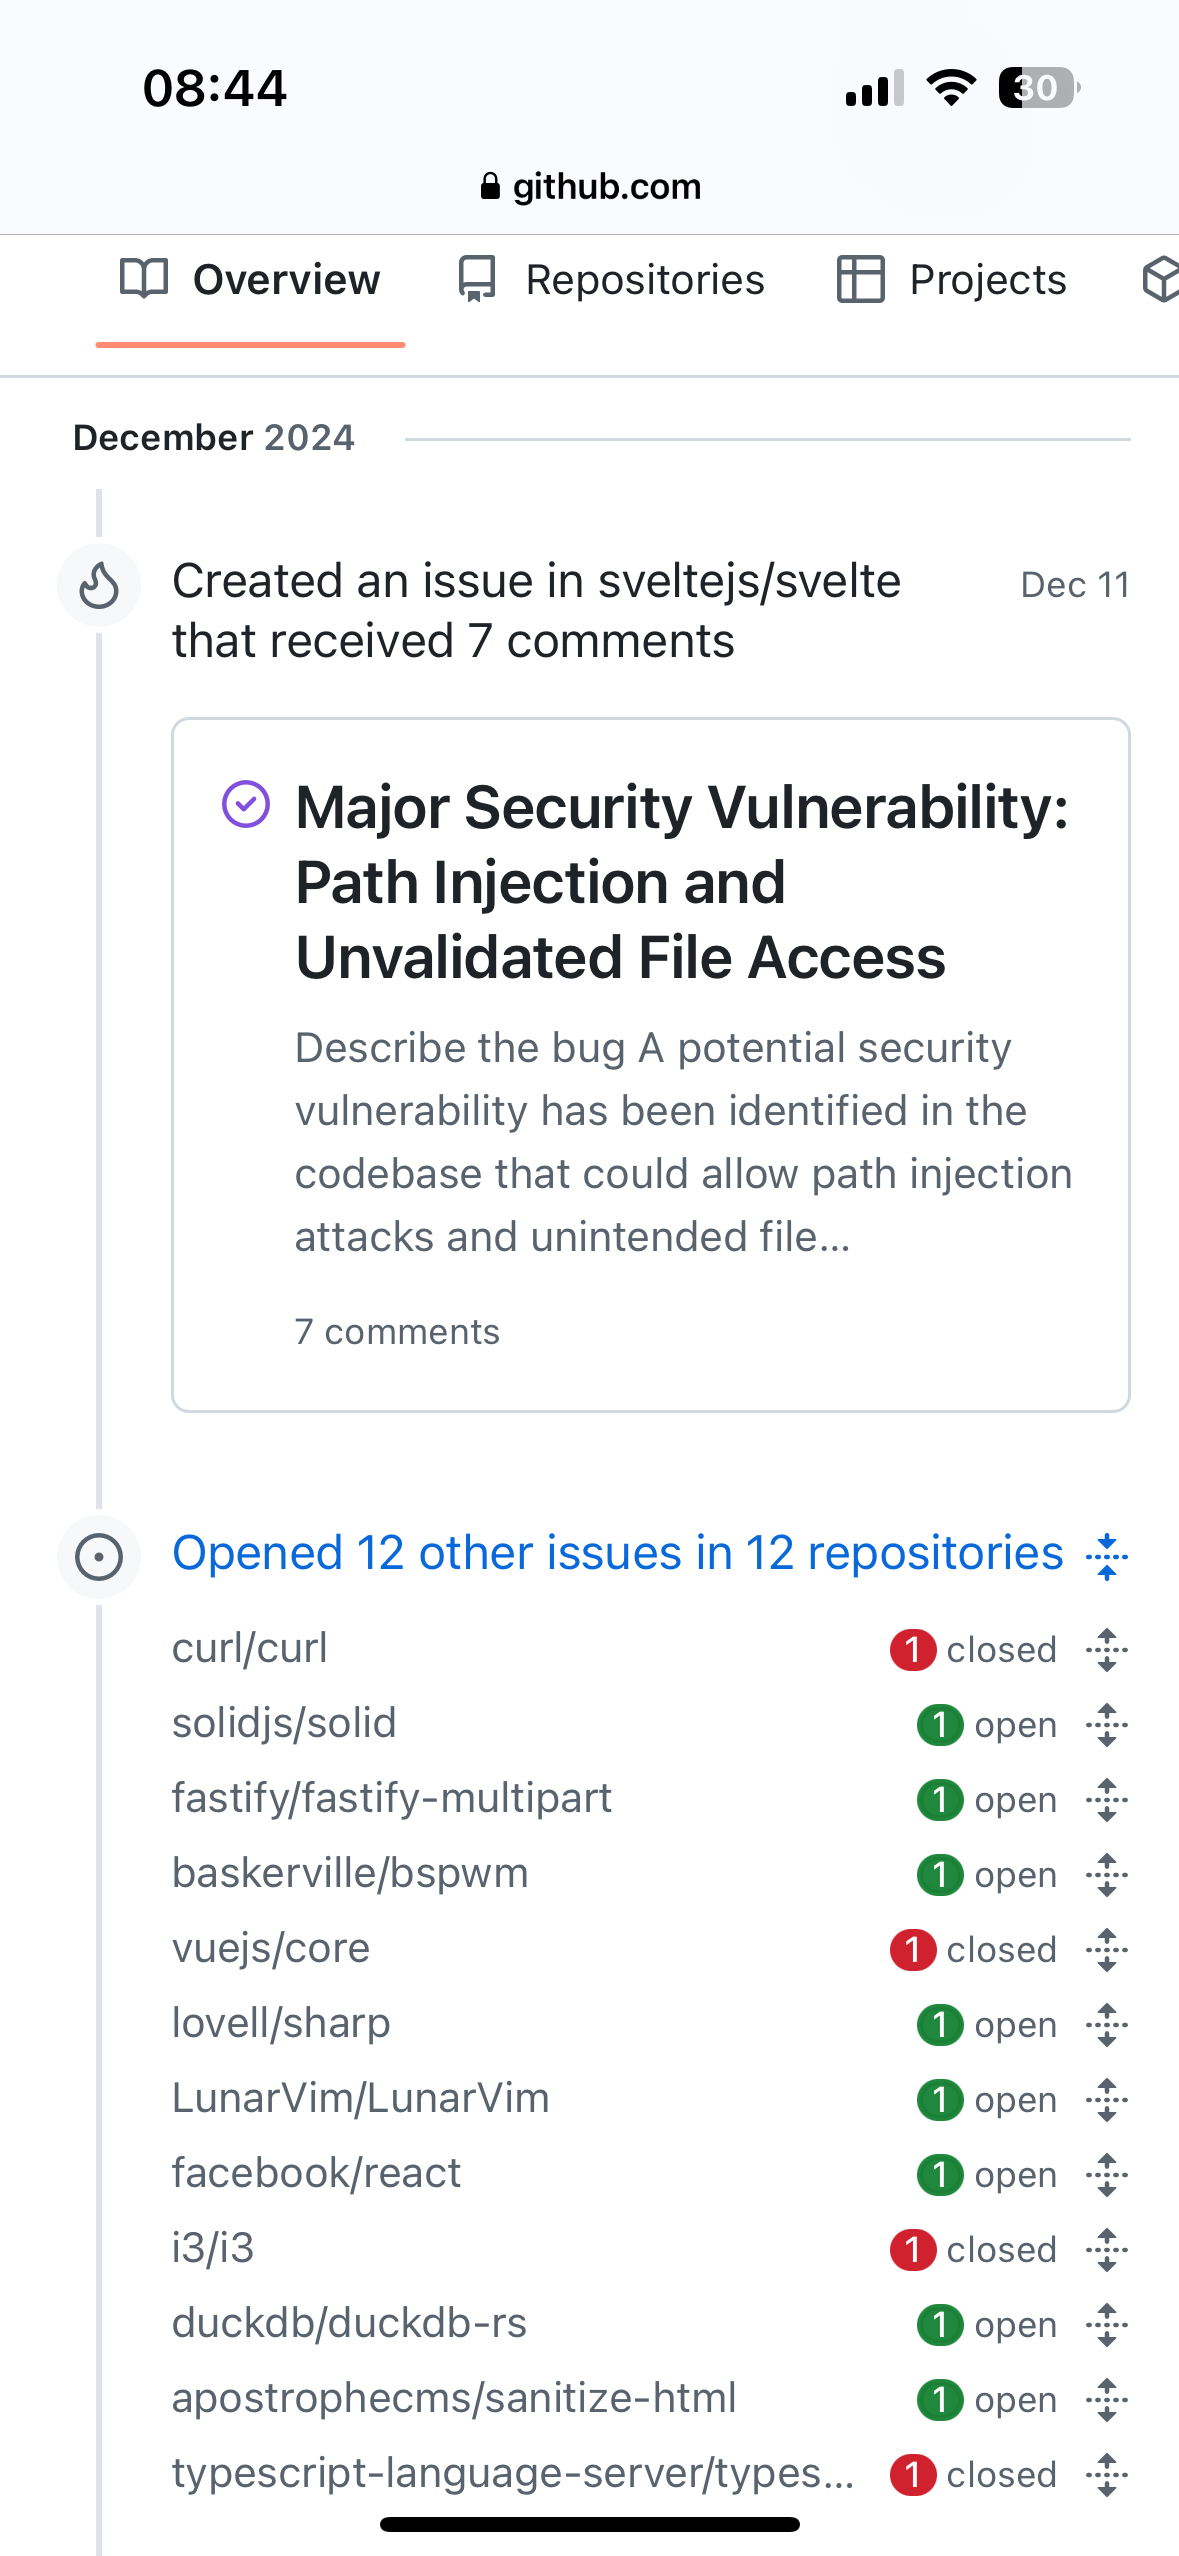Click the purple closed-issue check icon
Screen dimensions: 1179x2556
coord(246,804)
